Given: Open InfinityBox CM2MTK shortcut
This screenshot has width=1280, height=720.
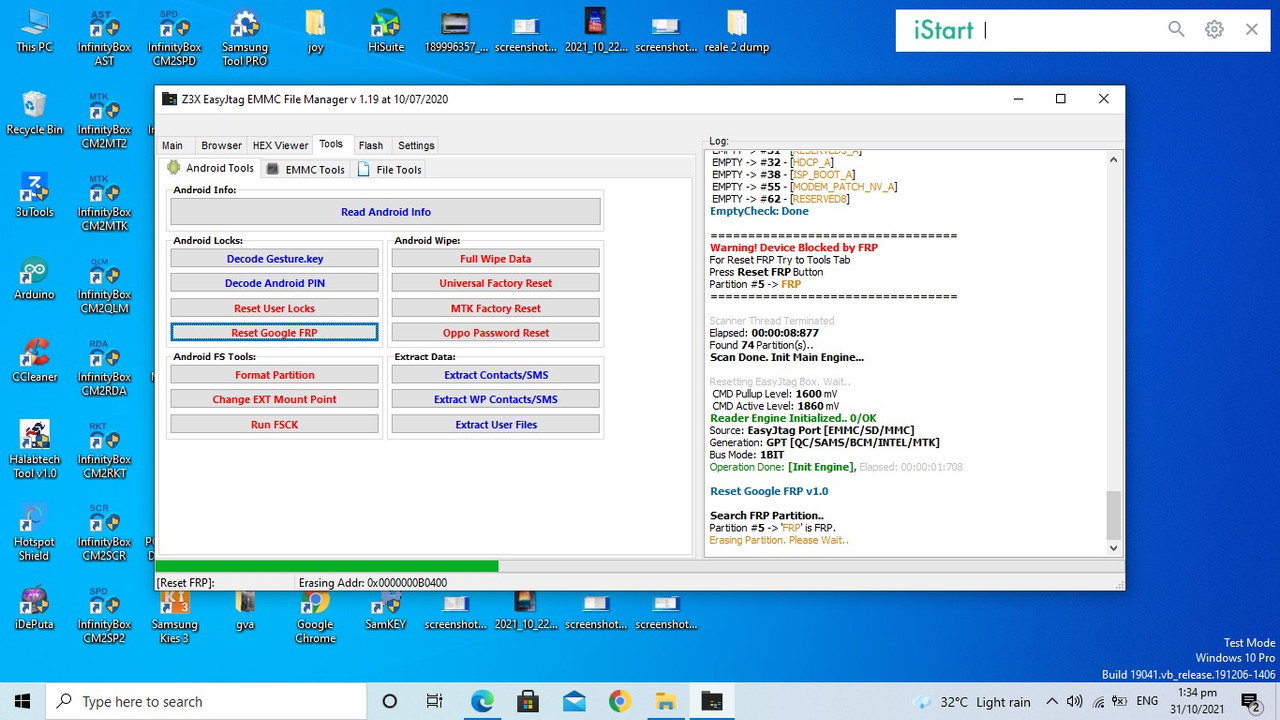Looking at the screenshot, I should coord(104,202).
